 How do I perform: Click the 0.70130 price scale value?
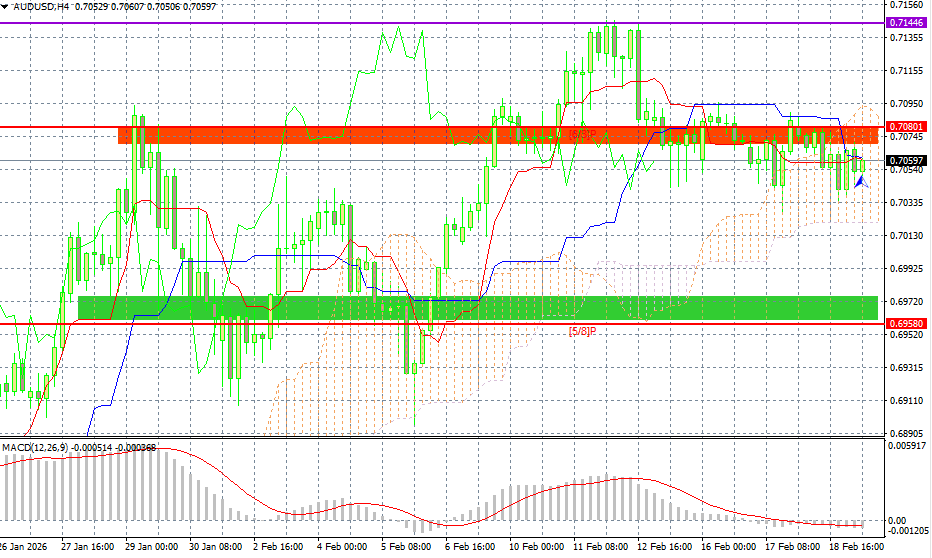click(x=906, y=235)
